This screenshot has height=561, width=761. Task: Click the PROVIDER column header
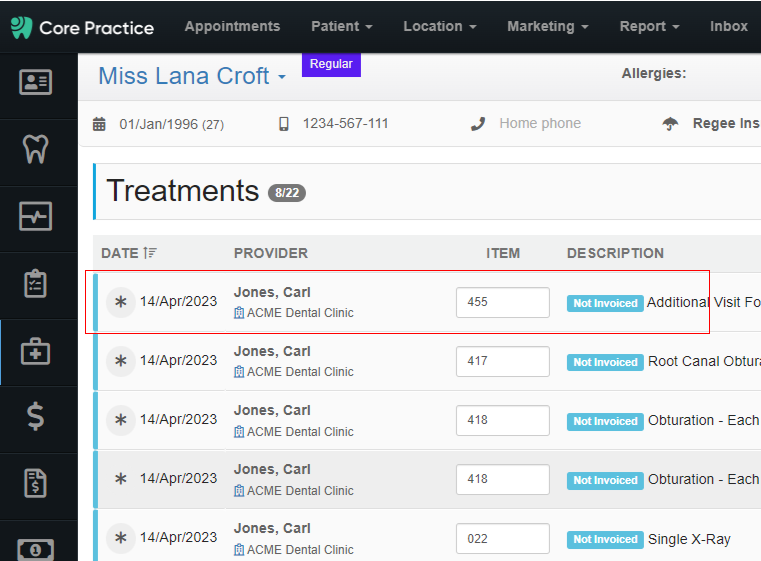[271, 253]
